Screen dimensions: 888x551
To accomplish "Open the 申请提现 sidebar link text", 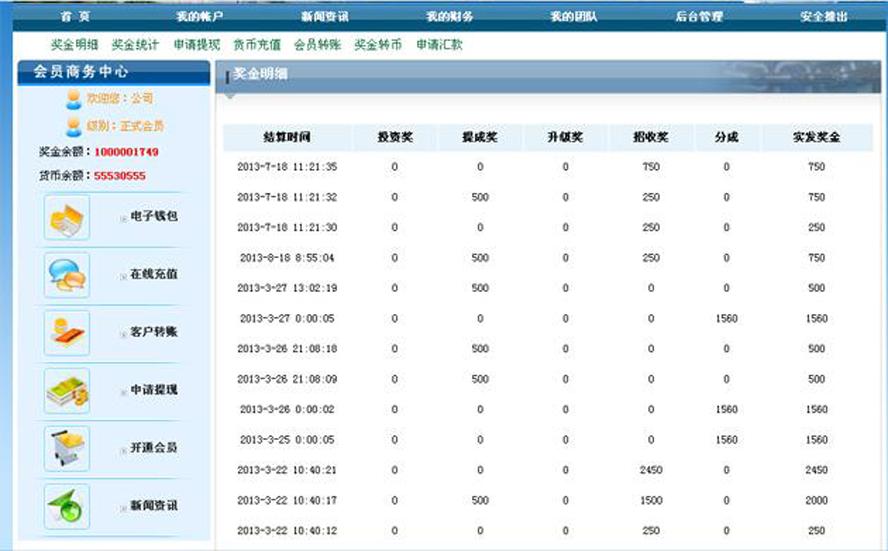I will coord(154,390).
